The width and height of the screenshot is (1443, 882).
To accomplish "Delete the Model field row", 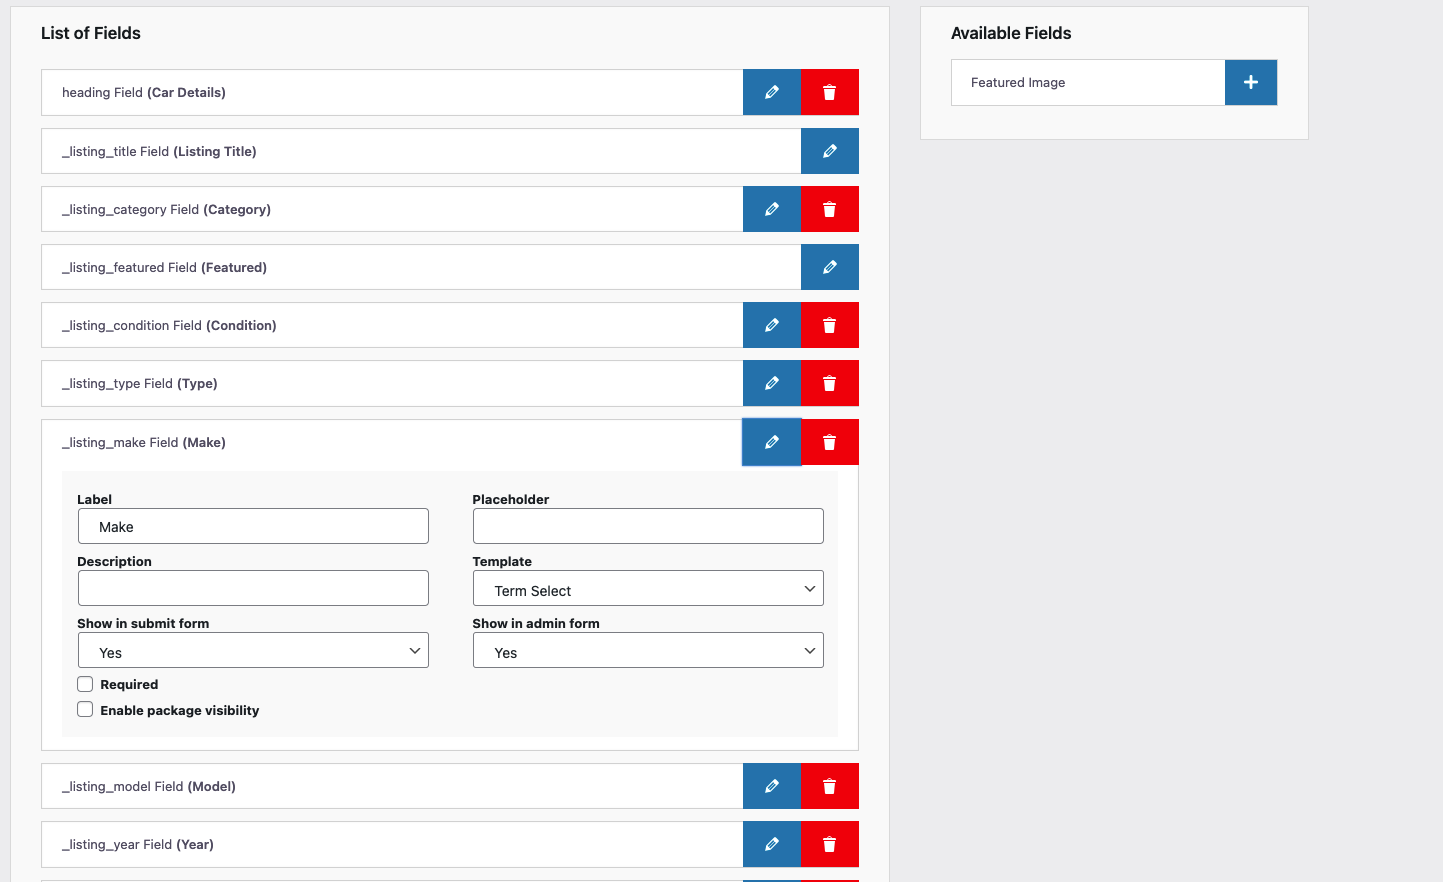I will [x=829, y=786].
